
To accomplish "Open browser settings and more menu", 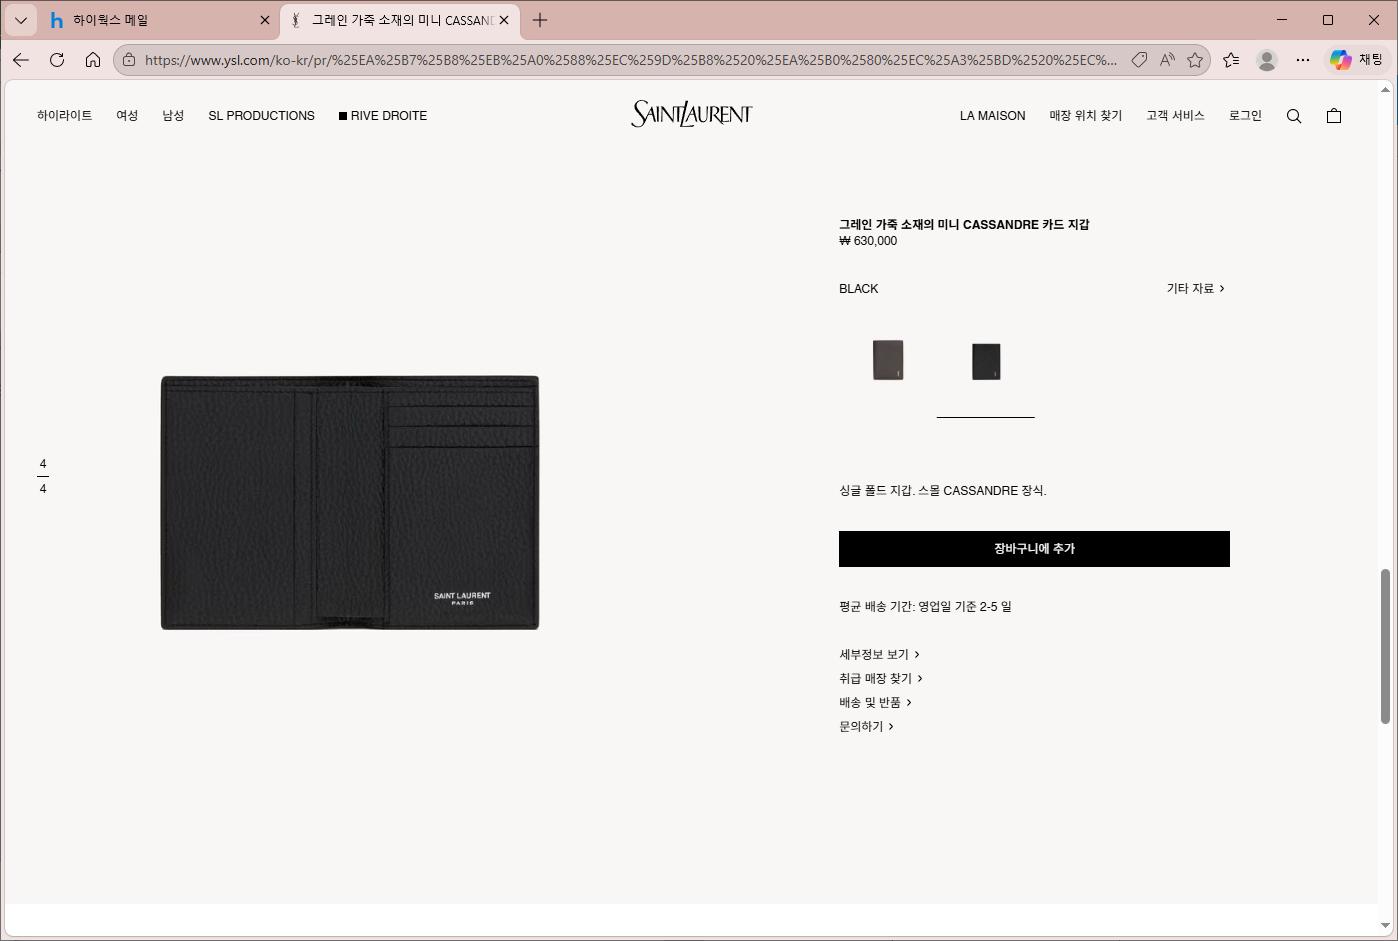I will coord(1303,60).
